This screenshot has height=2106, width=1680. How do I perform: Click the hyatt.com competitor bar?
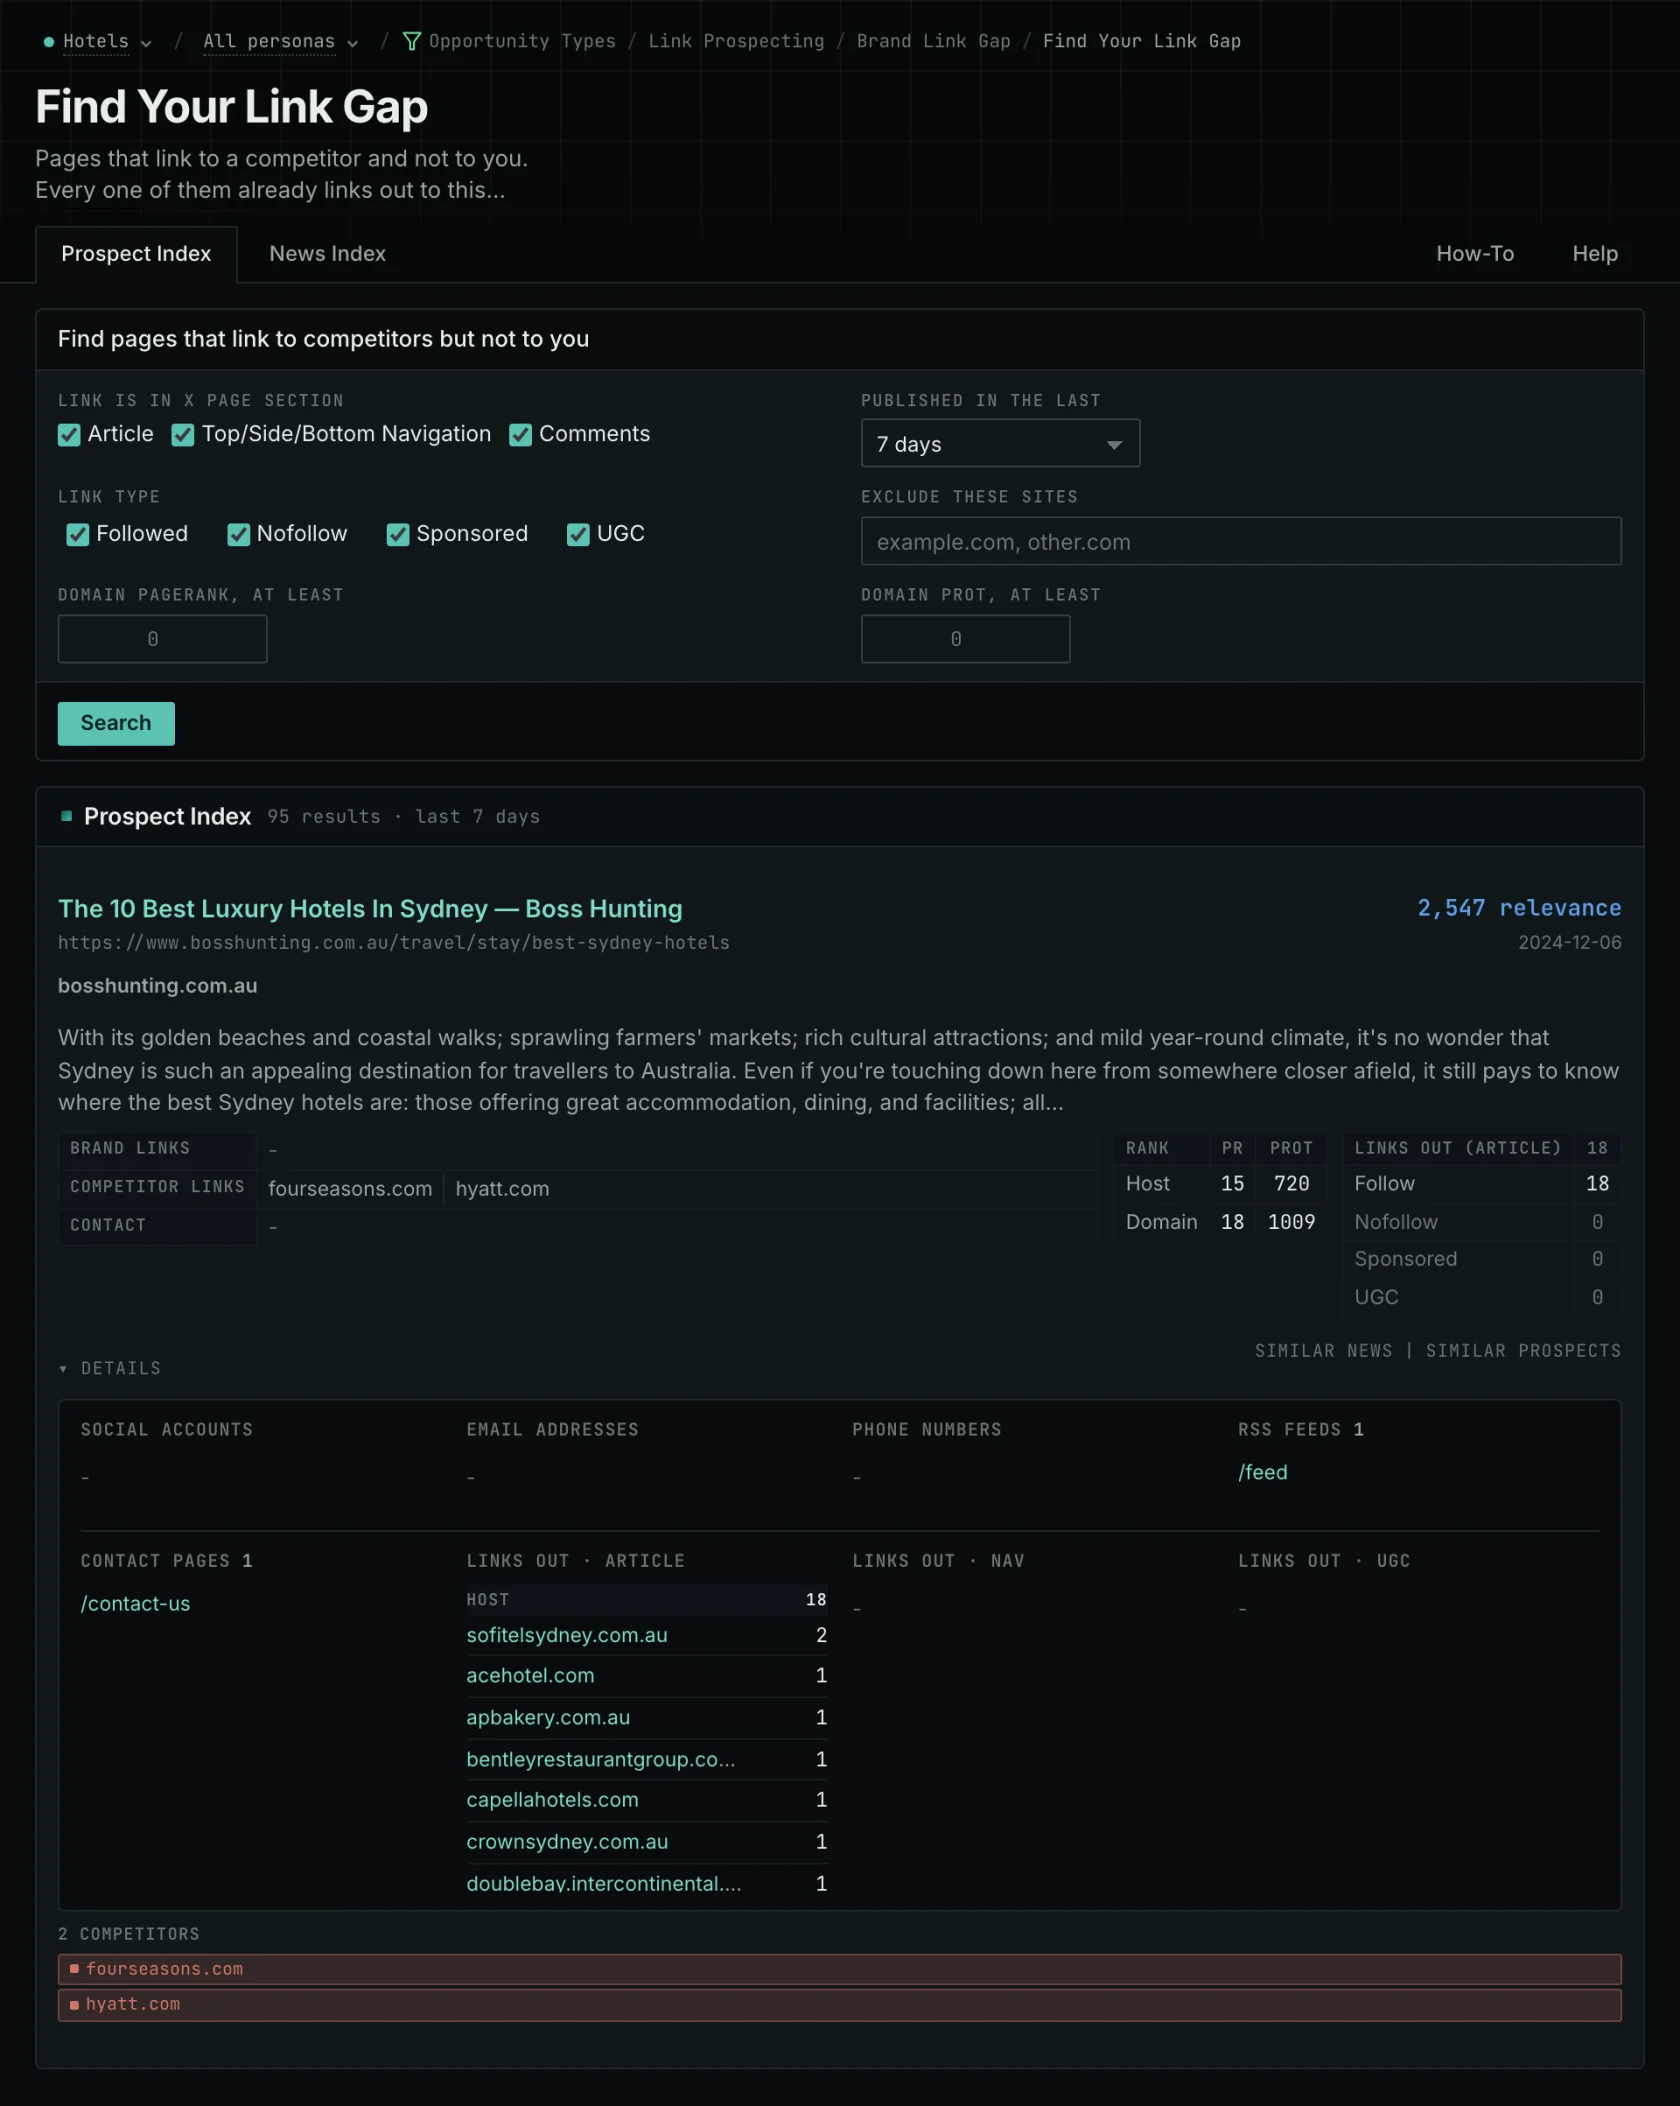(x=839, y=2005)
